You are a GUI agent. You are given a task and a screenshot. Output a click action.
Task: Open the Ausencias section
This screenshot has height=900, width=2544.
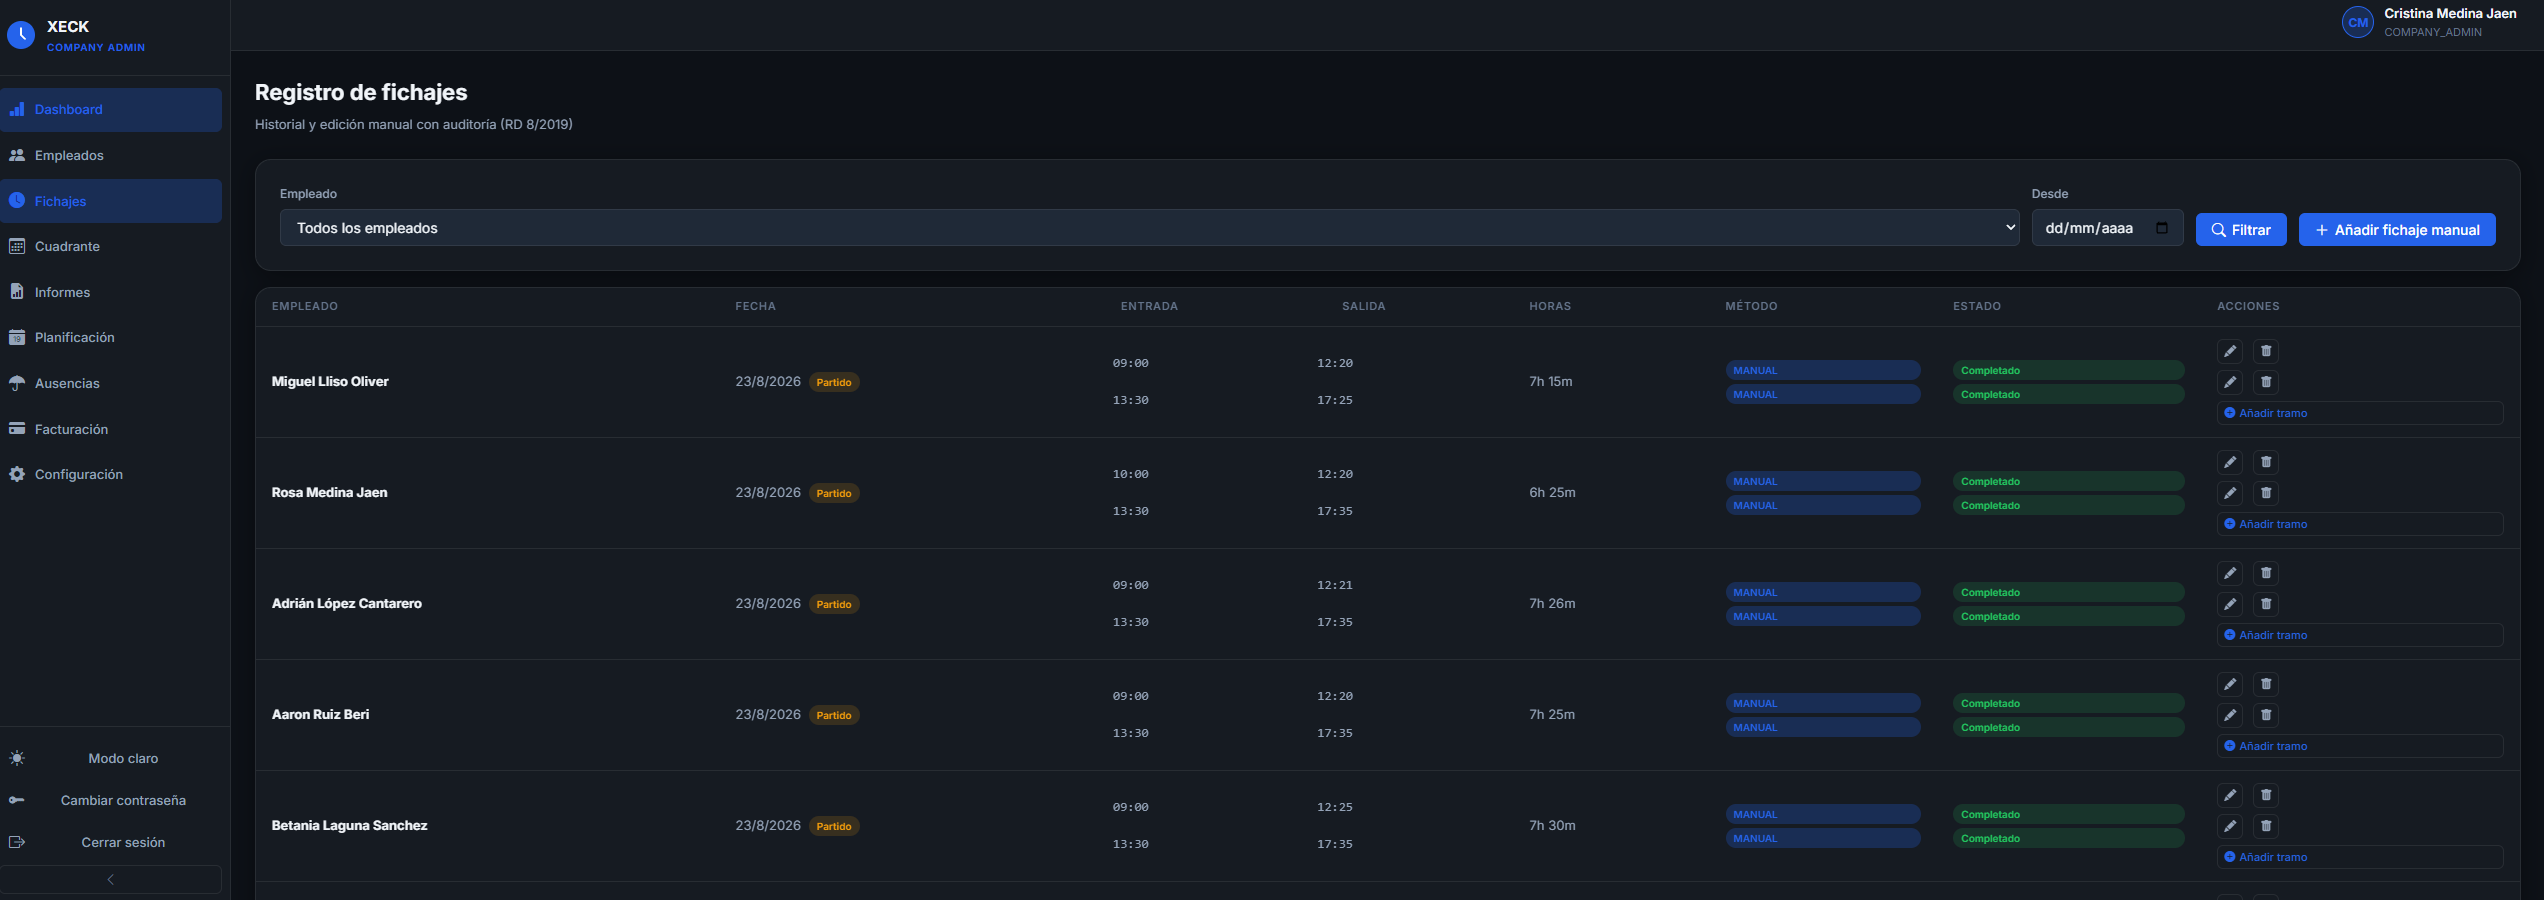tap(111, 383)
